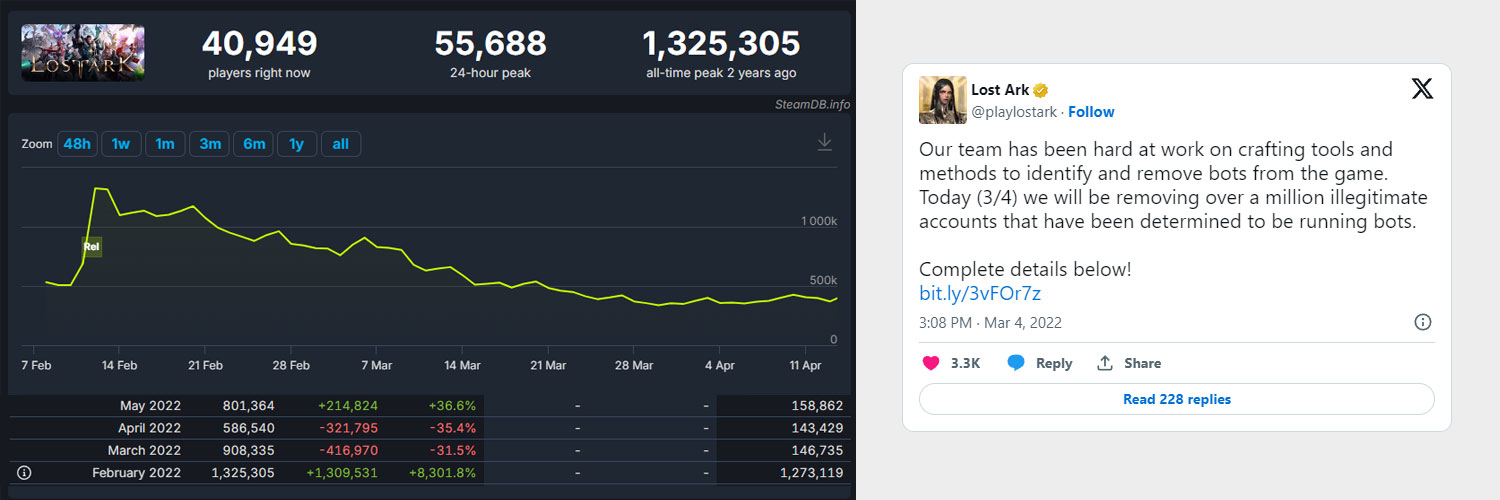Click the April 2022 row label
This screenshot has height=500, width=1500.
148,428
